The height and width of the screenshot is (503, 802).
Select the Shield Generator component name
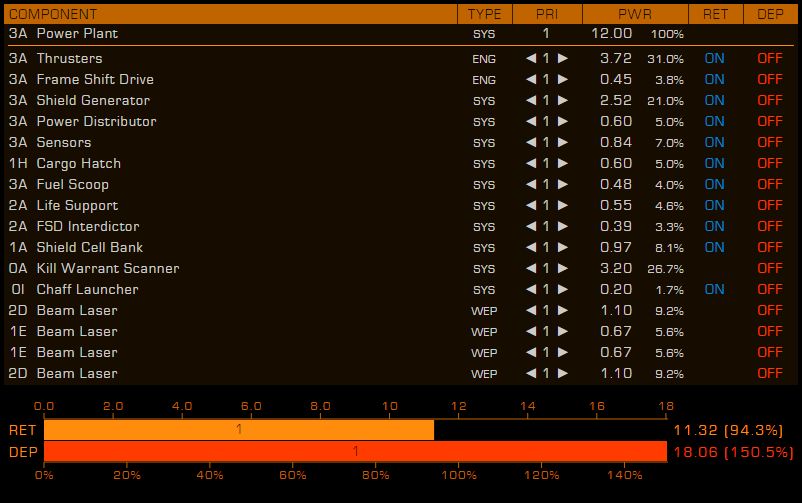93,100
